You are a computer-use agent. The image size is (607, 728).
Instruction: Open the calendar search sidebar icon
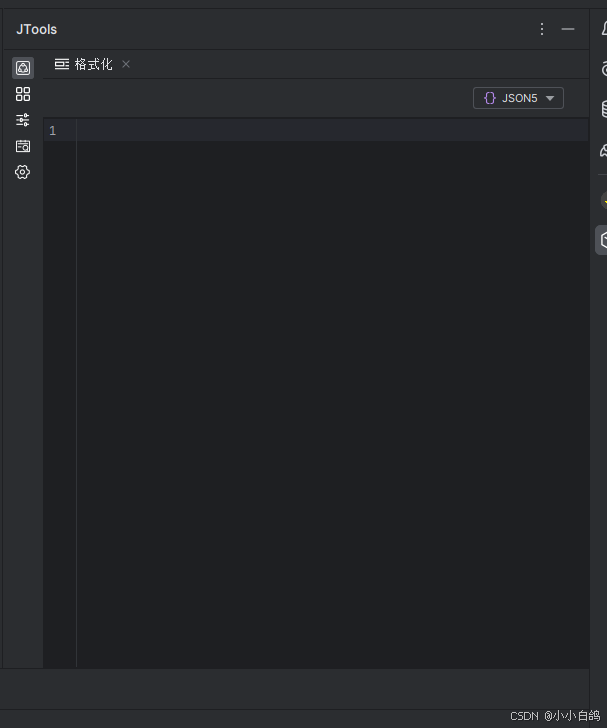click(23, 146)
